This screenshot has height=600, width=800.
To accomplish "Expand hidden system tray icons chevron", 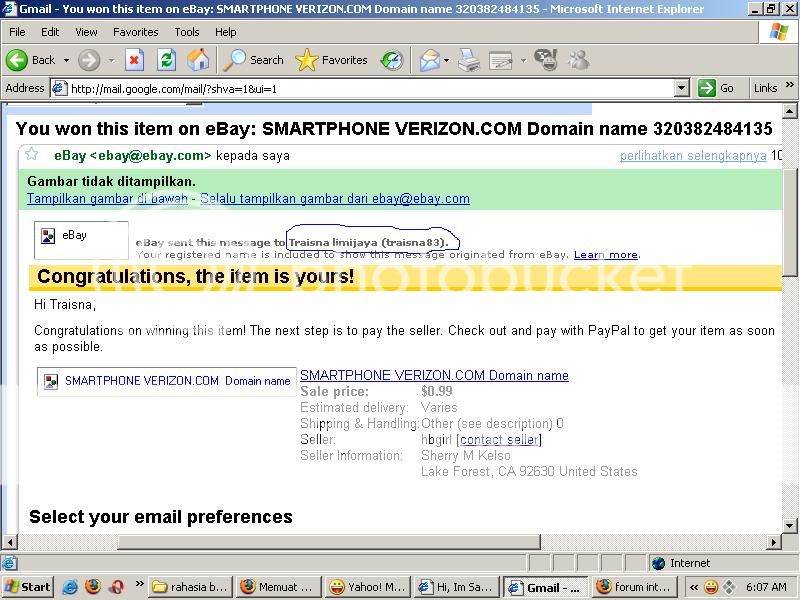I will pos(693,587).
